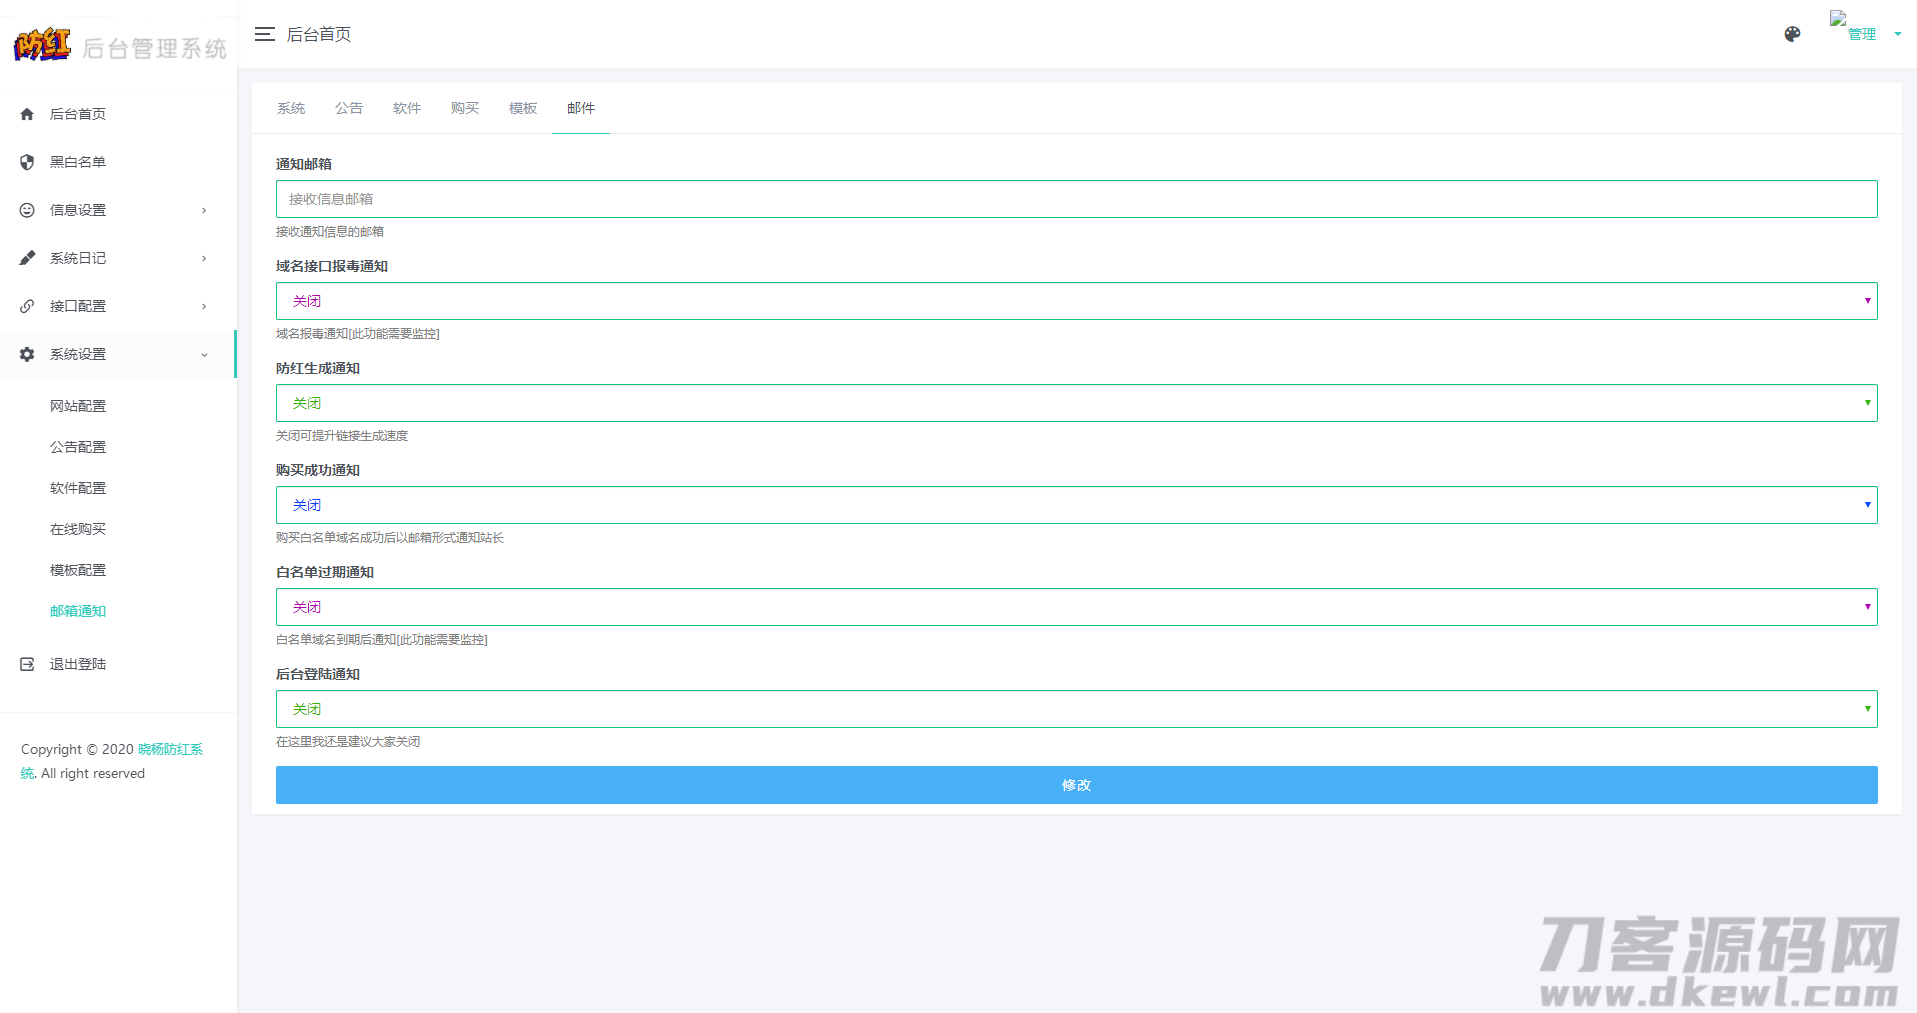Open the 域名接口报毒通知 dropdown
The height and width of the screenshot is (1013, 1917).
pyautogui.click(x=1076, y=301)
